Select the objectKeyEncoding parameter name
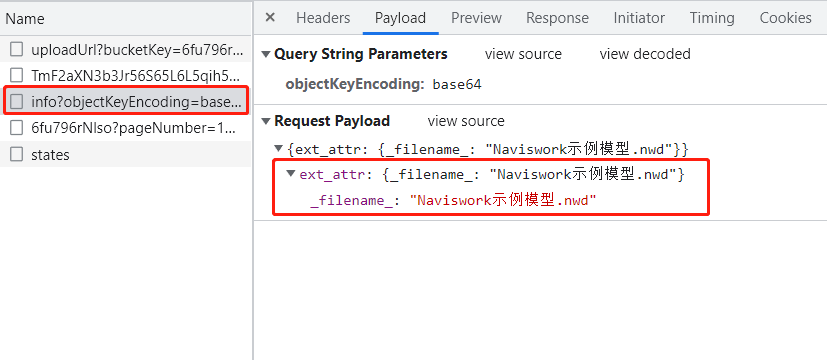The height and width of the screenshot is (360, 827). pos(355,84)
